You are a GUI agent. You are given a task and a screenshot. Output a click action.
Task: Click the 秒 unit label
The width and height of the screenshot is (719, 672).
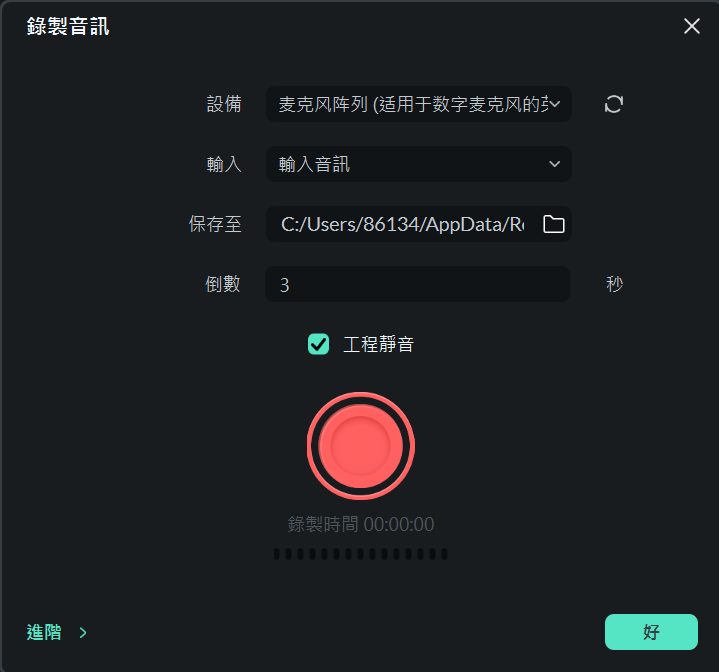point(614,284)
